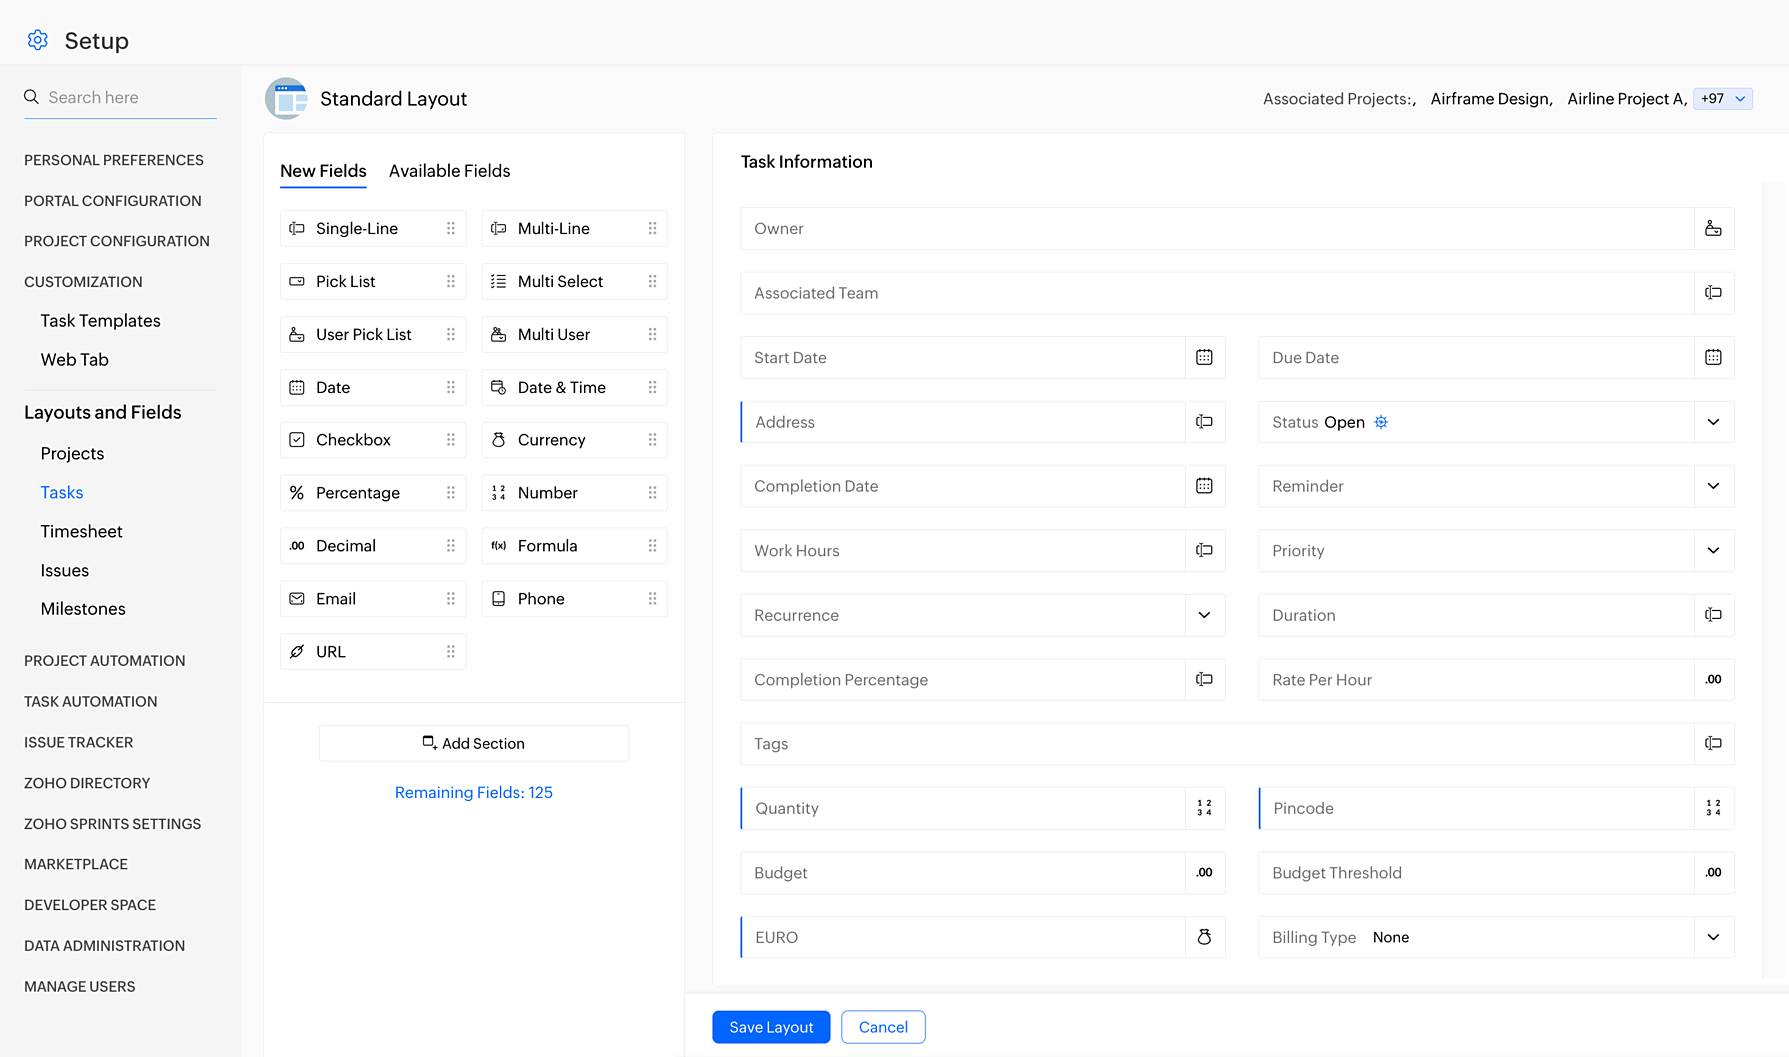1789x1057 pixels.
Task: Click the currency icon in EURO field
Action: click(1204, 938)
